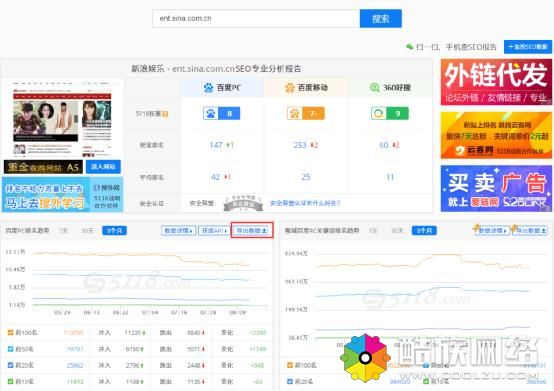This screenshot has width=554, height=391.
Task: Expand 数据详情 in the right chart panel
Action: [x=492, y=231]
